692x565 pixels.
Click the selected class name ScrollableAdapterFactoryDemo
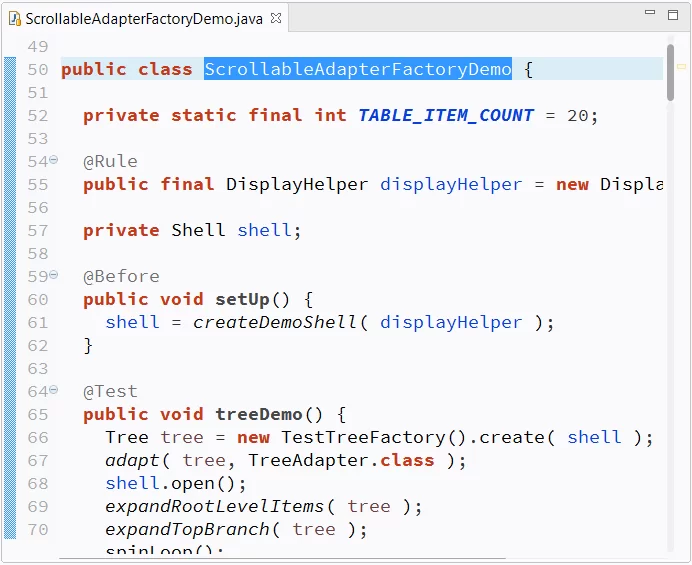[357, 69]
